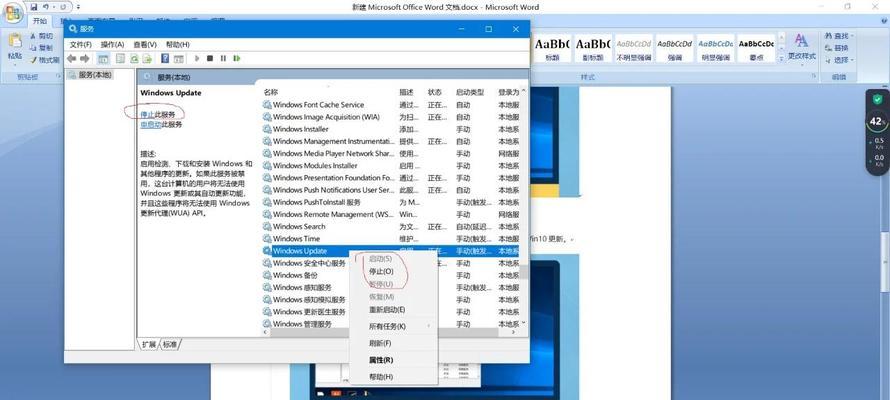The image size is (890, 400).
Task: Select the Windows Font Cache Service row
Action: click(x=391, y=104)
